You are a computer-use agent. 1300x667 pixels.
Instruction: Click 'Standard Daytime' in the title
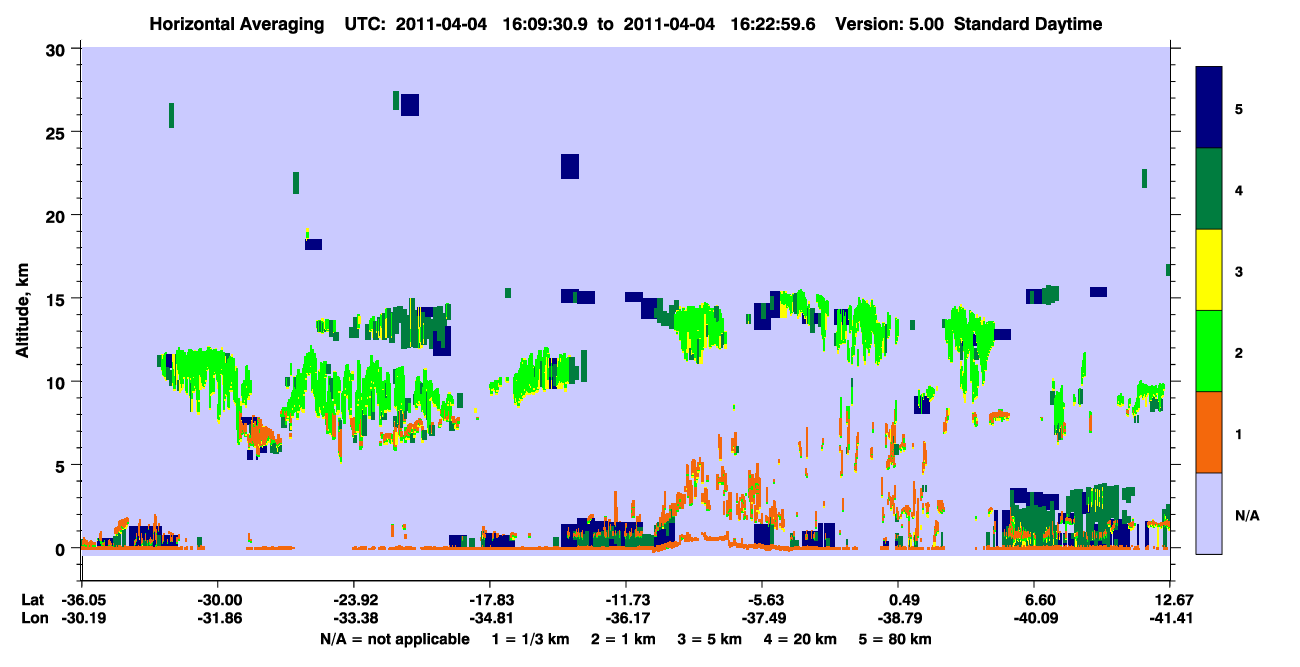(1028, 24)
